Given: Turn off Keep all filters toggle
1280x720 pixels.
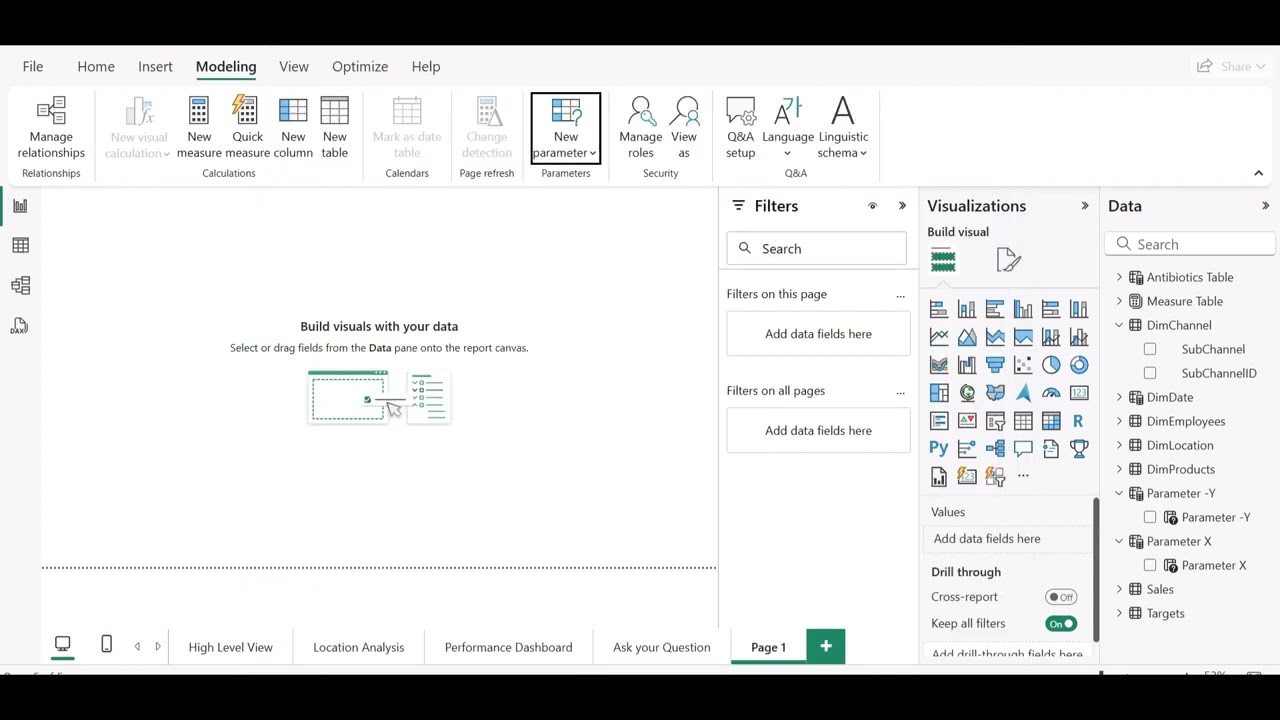Looking at the screenshot, I should pos(1061,624).
